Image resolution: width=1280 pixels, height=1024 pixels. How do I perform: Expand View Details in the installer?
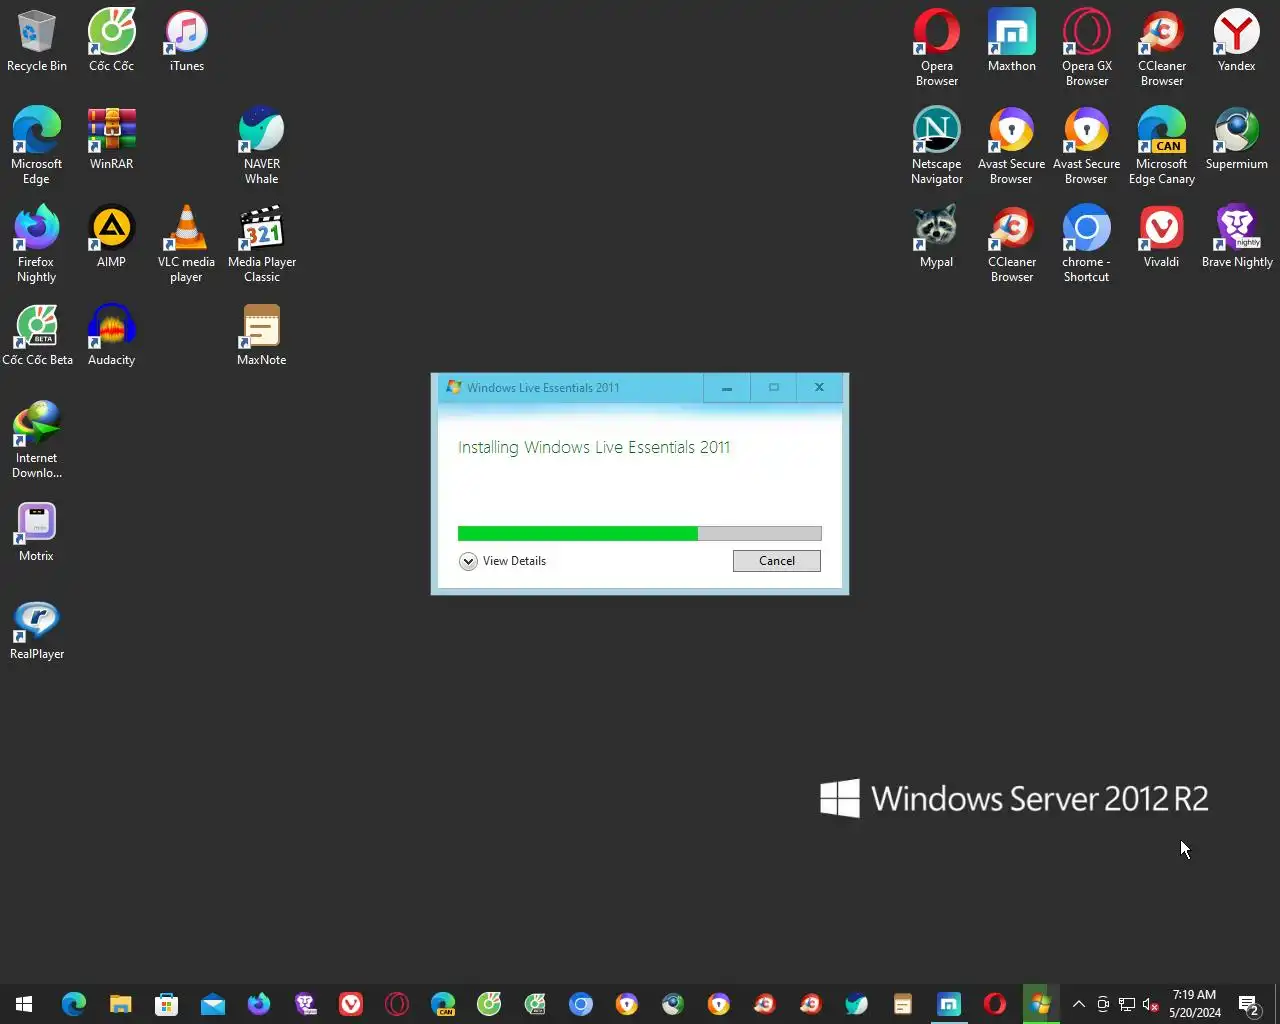[503, 561]
